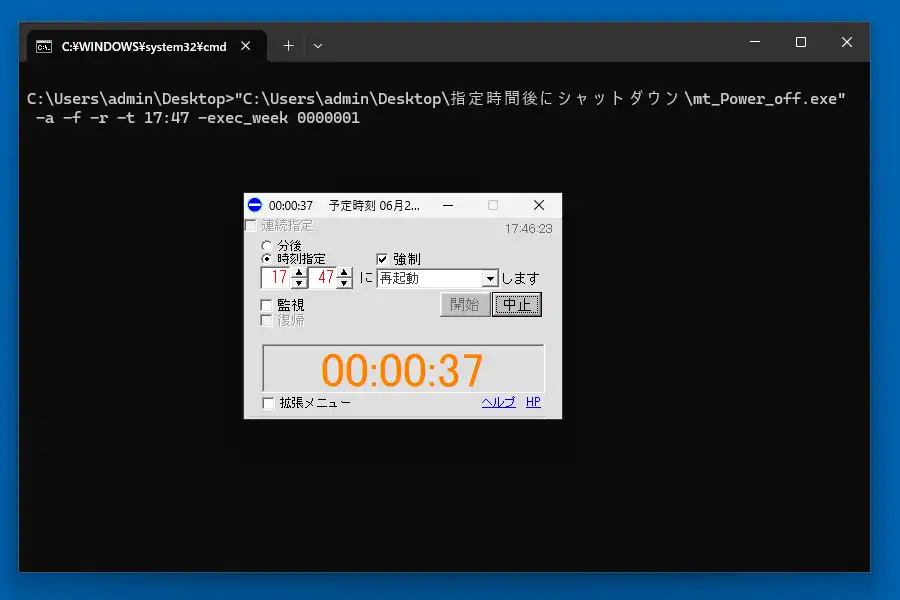
Task: Close the mt_Power_off dialog
Action: [x=538, y=206]
